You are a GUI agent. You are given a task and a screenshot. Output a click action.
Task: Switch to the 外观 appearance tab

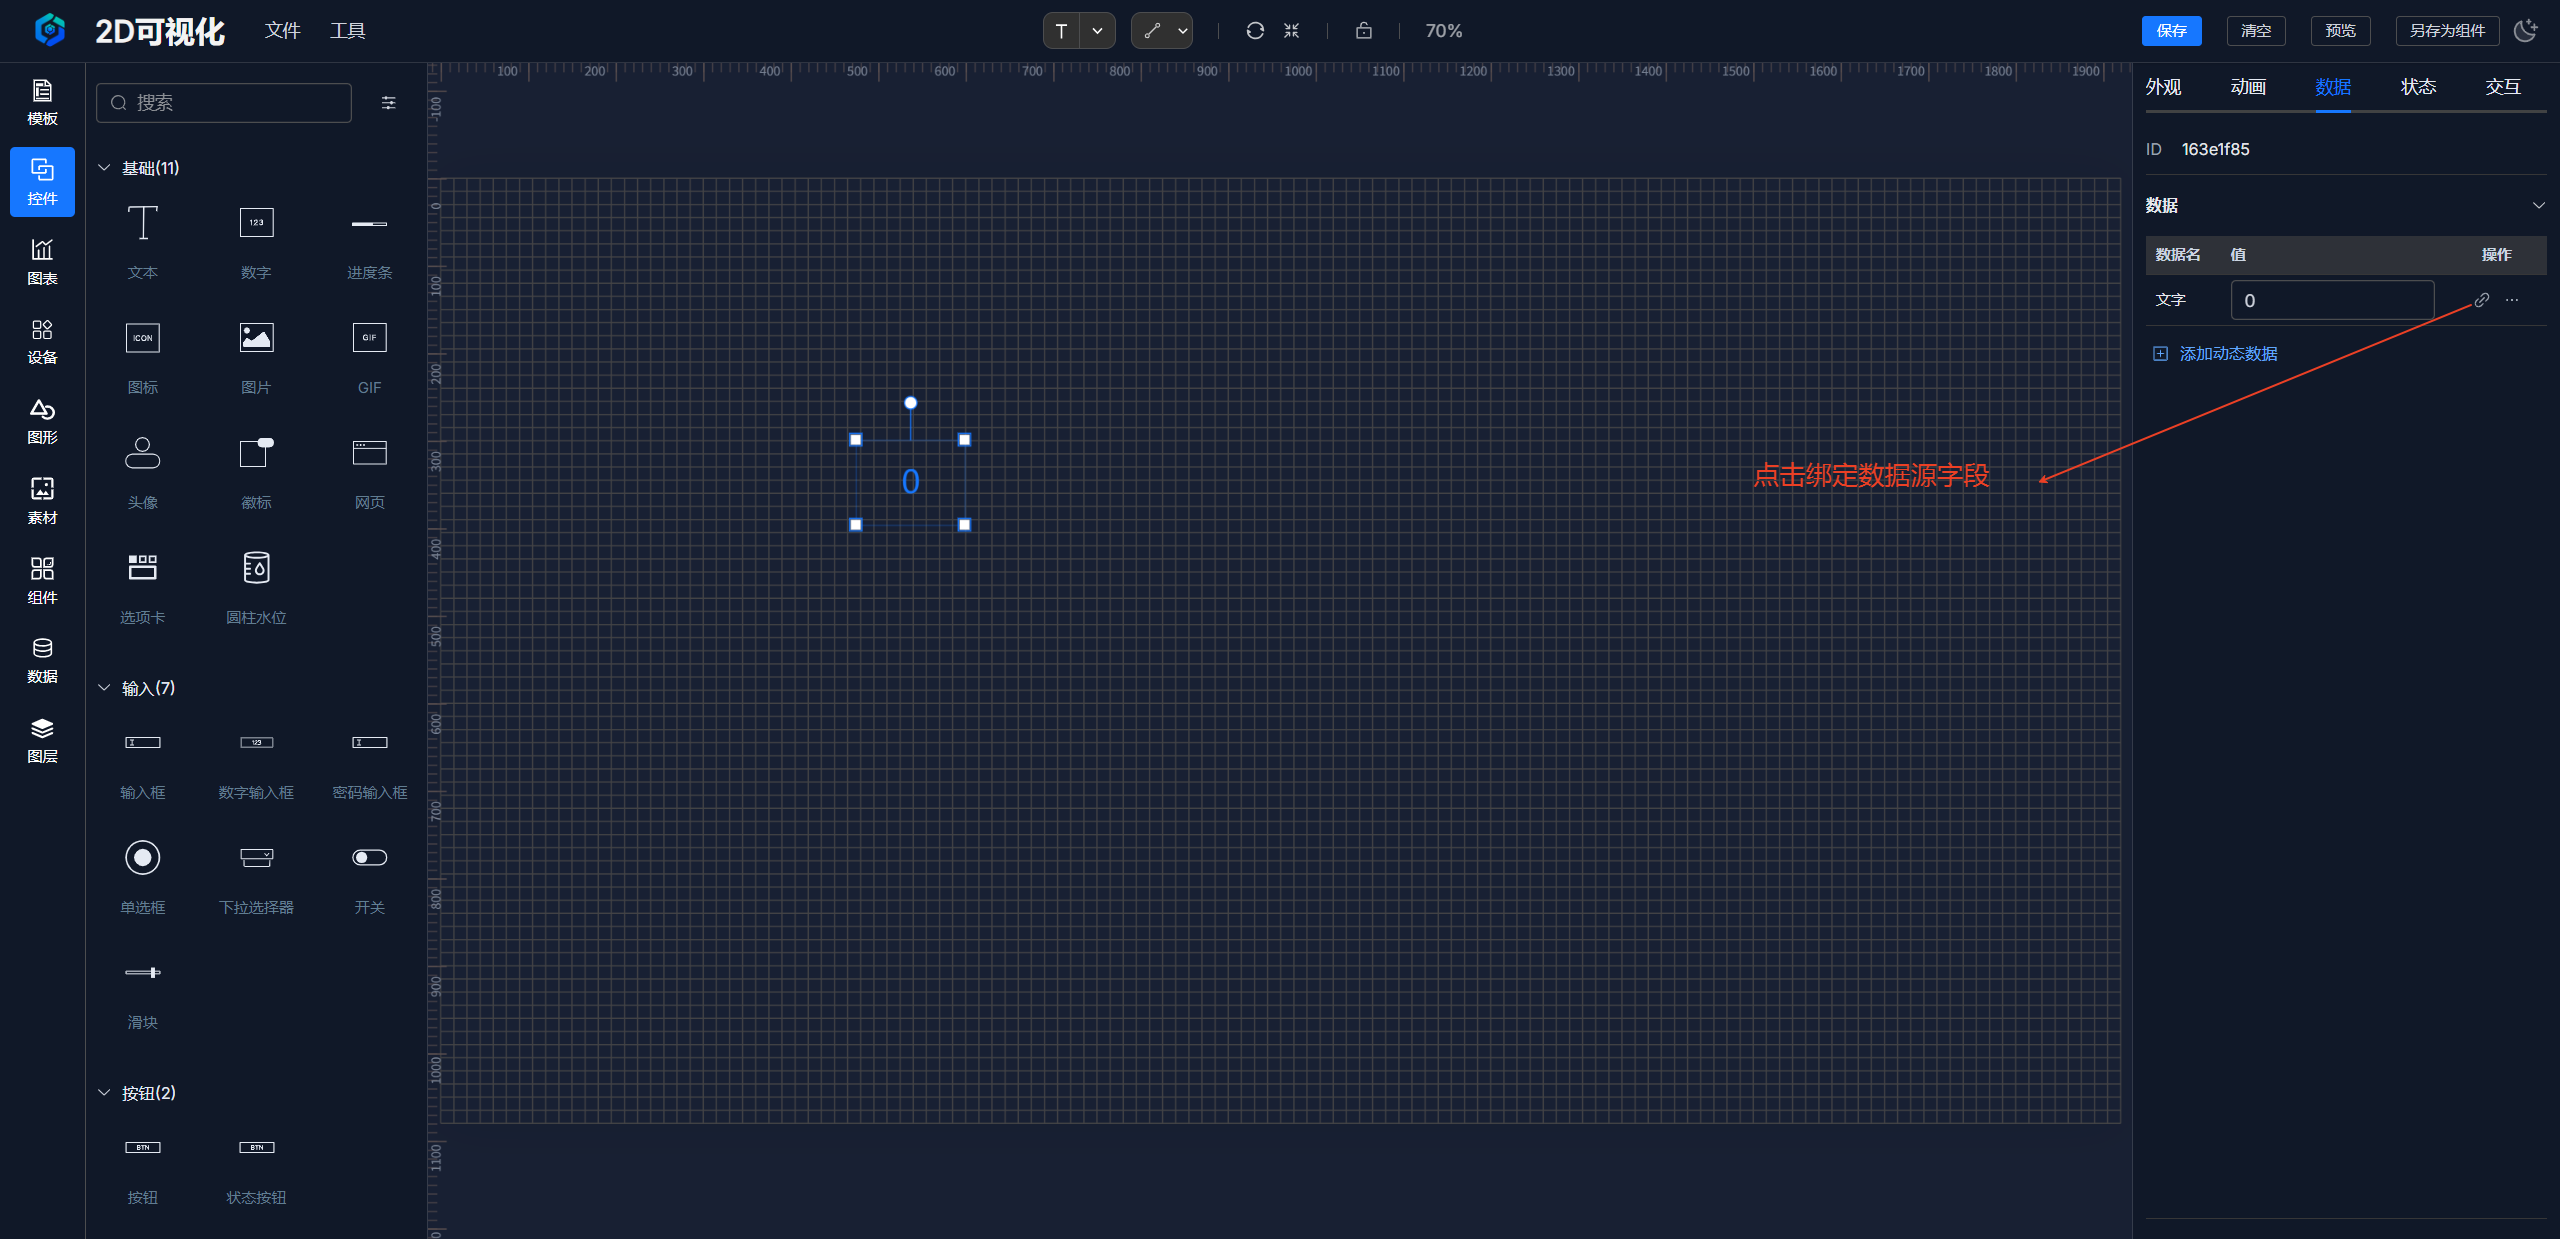[2163, 87]
